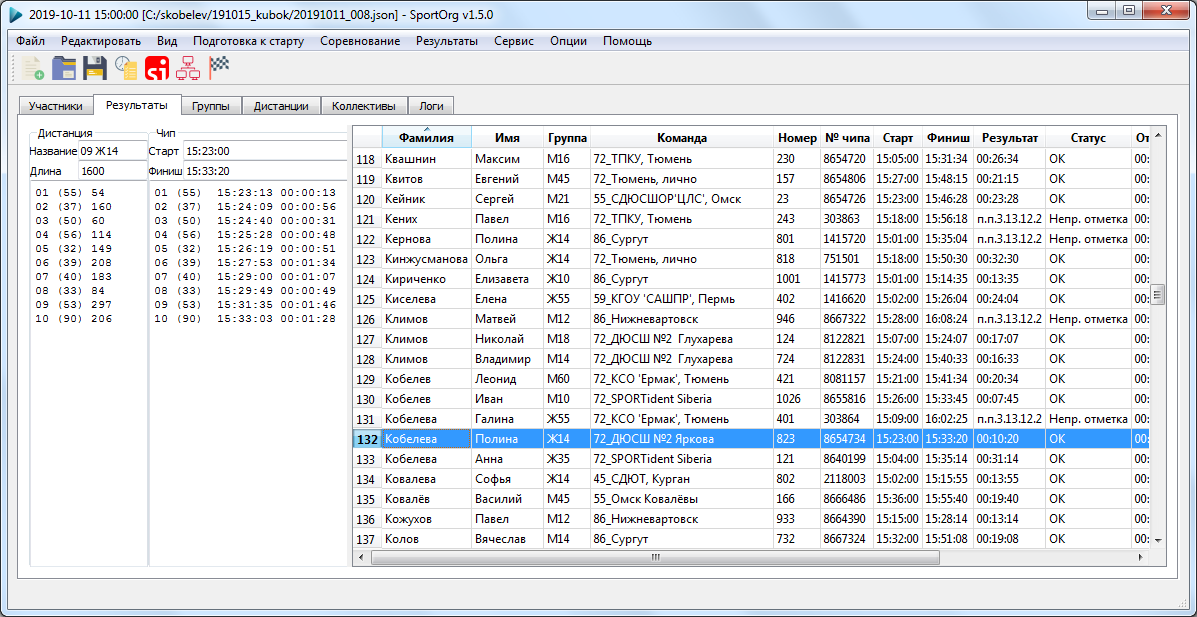Click the name cell Елизавета

coord(508,279)
